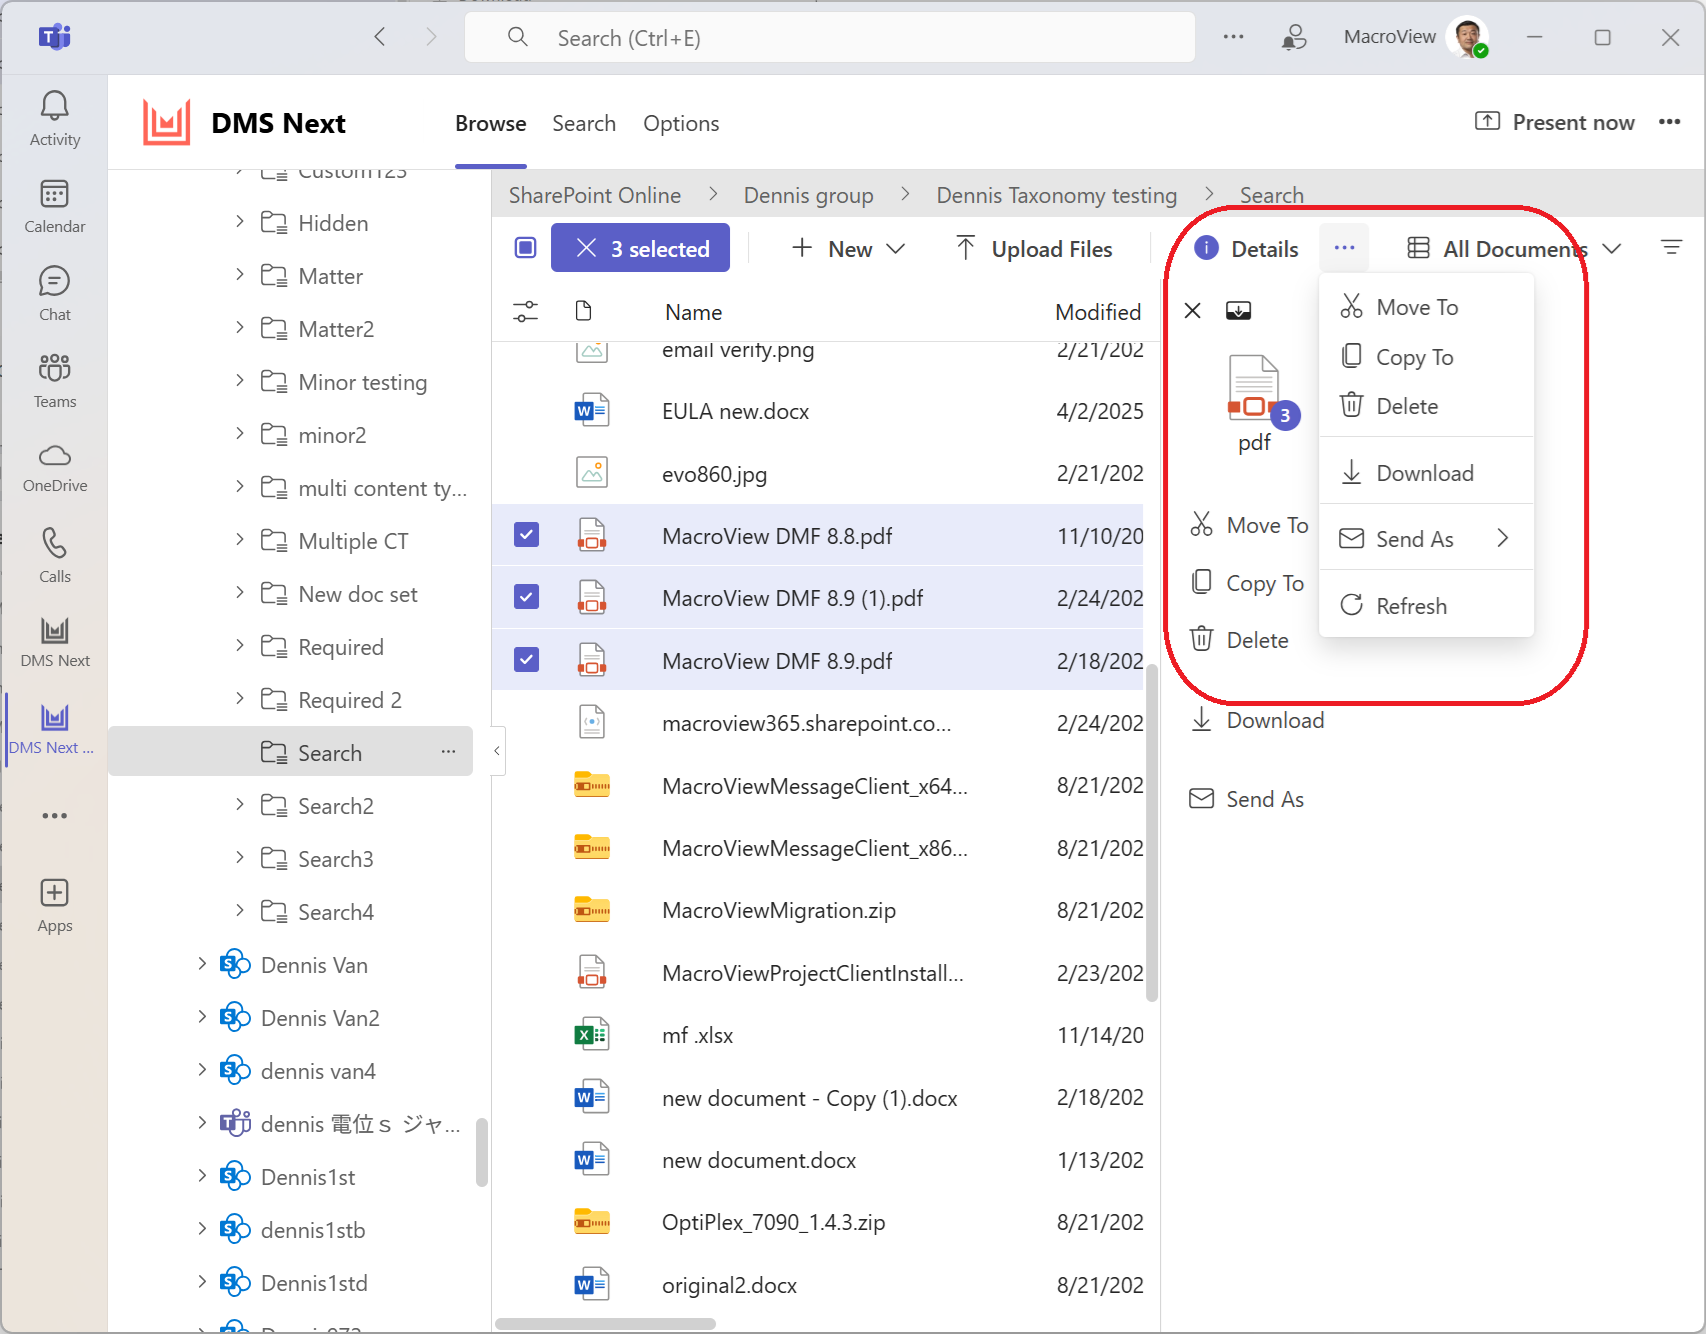Close the details panel with the X
Viewport: 1706px width, 1334px height.
pyautogui.click(x=1192, y=311)
